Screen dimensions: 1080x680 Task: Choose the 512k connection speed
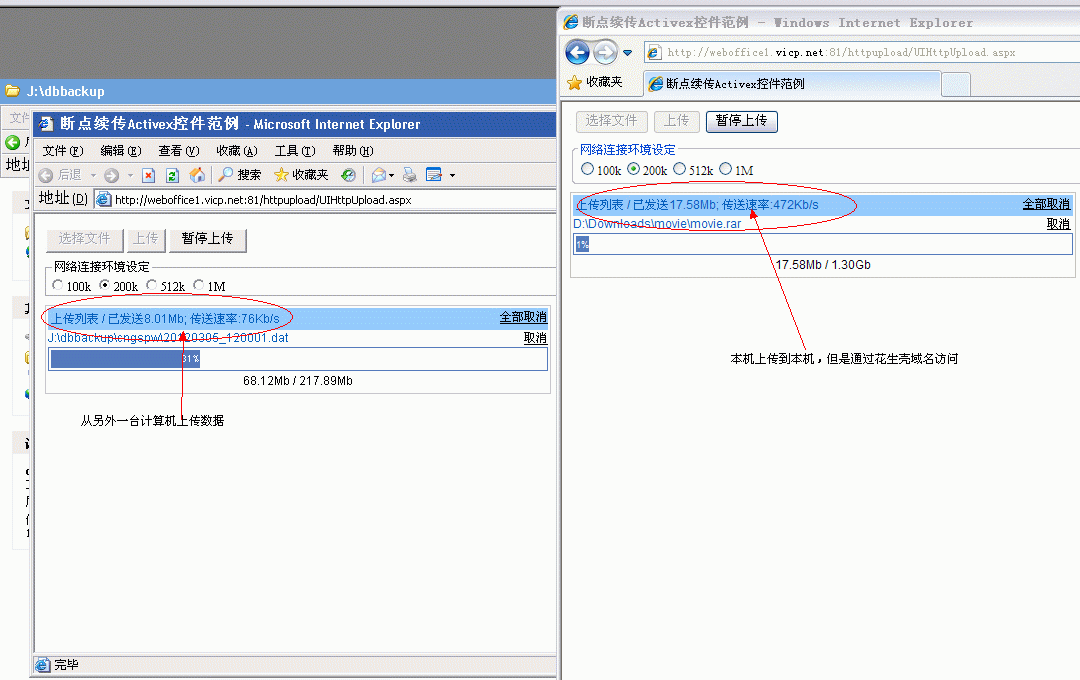(x=680, y=169)
